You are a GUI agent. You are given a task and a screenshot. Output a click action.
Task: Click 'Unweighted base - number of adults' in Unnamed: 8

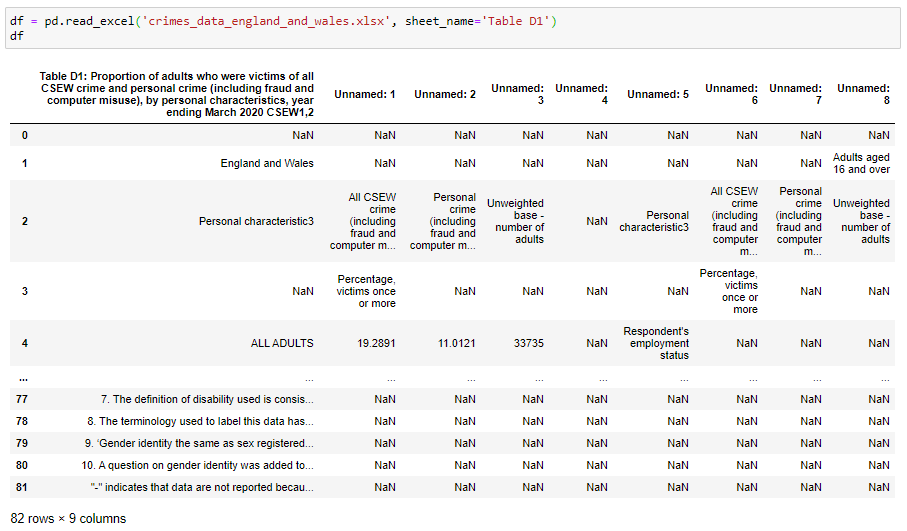(861, 222)
